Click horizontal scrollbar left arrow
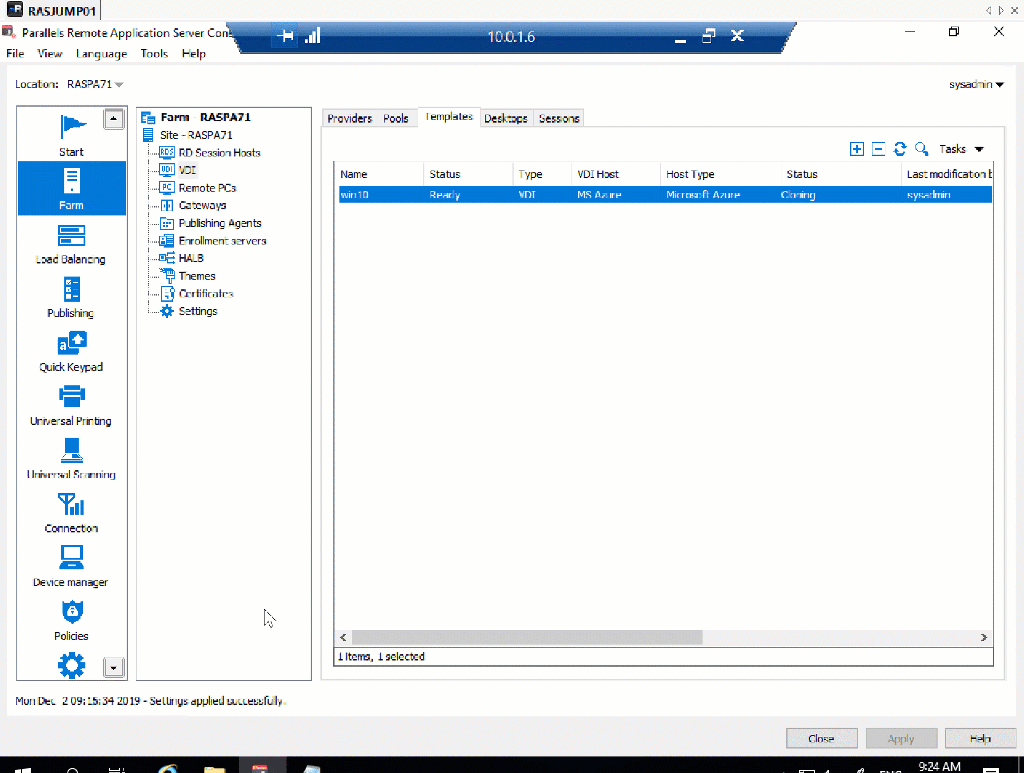The image size is (1024, 773). [343, 637]
